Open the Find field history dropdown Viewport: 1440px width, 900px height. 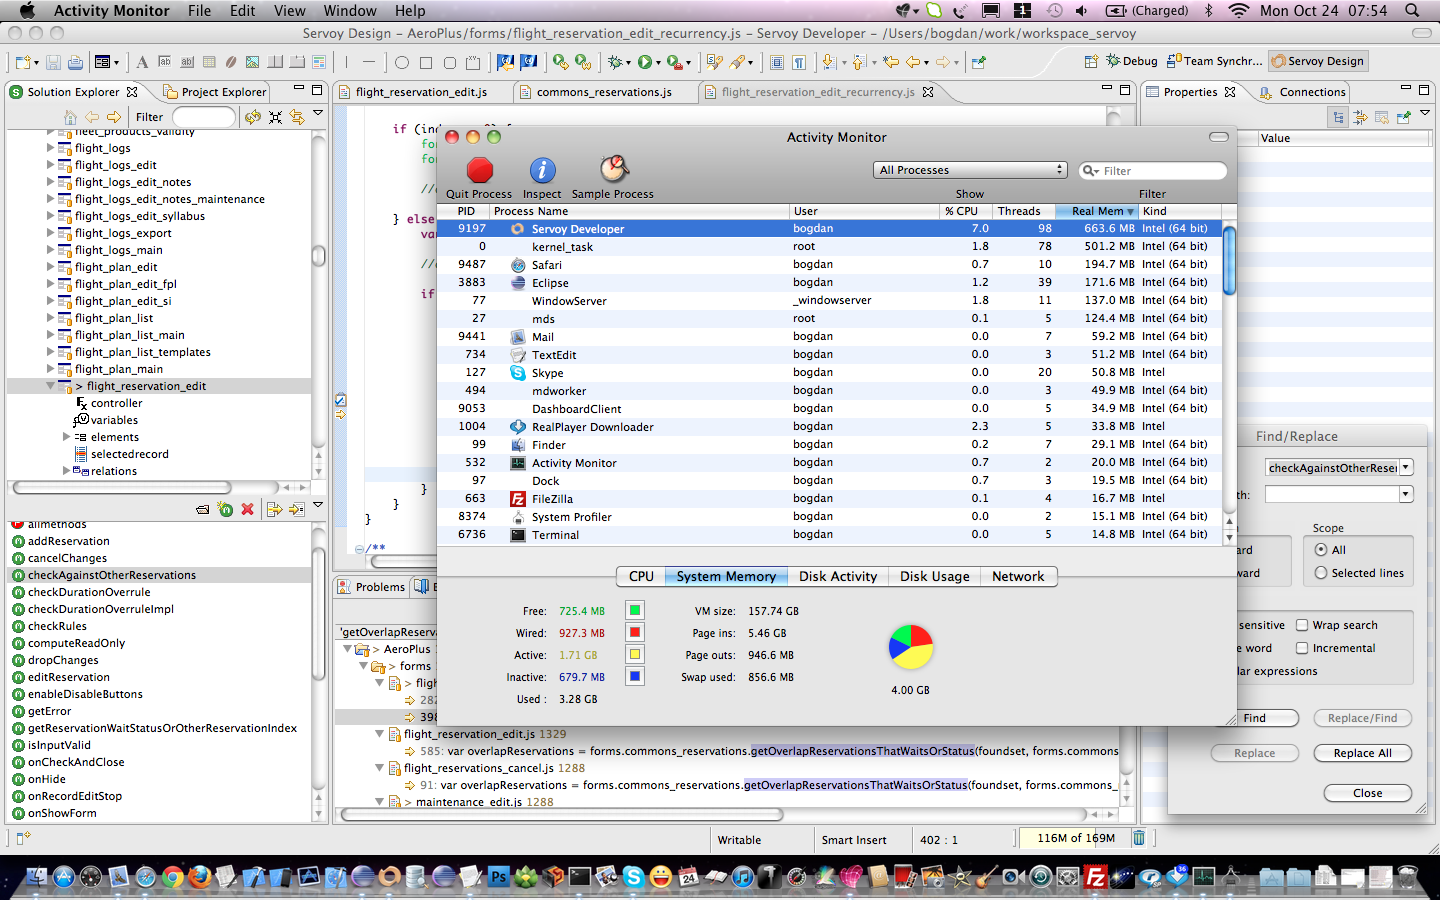click(x=1406, y=467)
